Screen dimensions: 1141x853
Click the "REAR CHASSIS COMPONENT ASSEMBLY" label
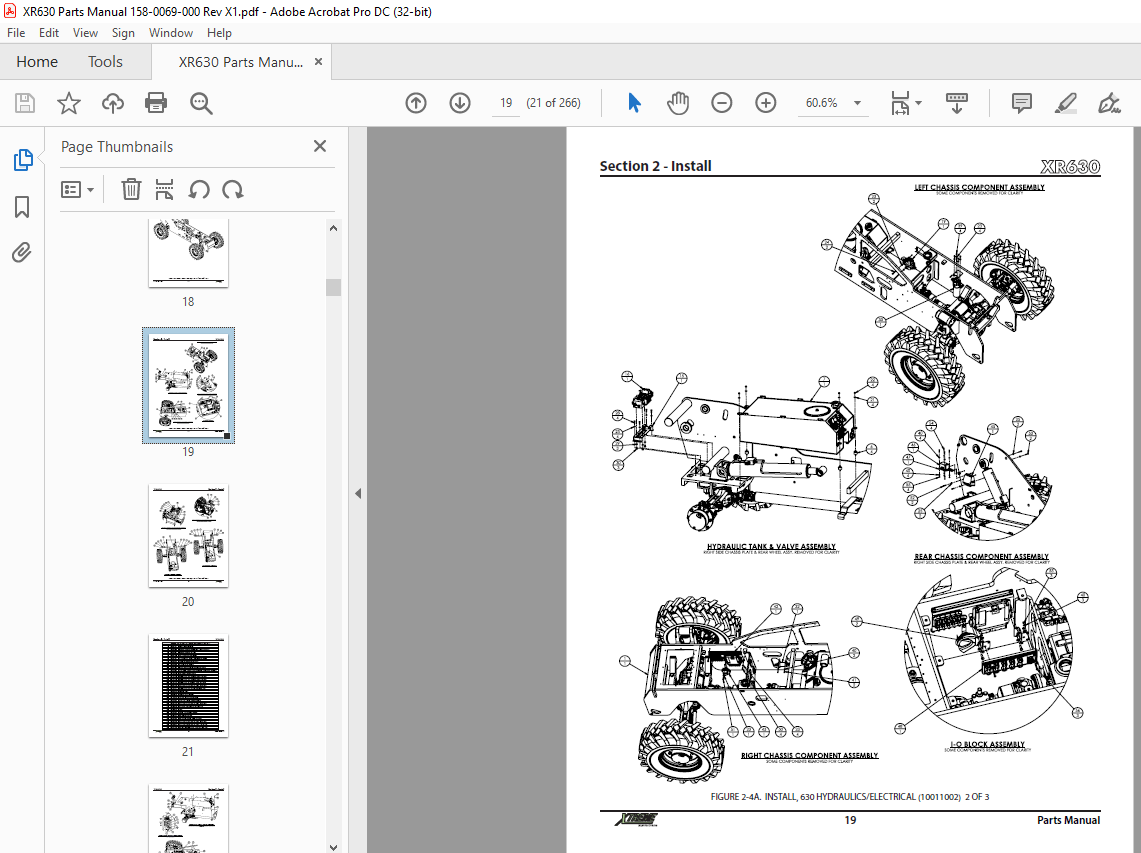[x=981, y=556]
